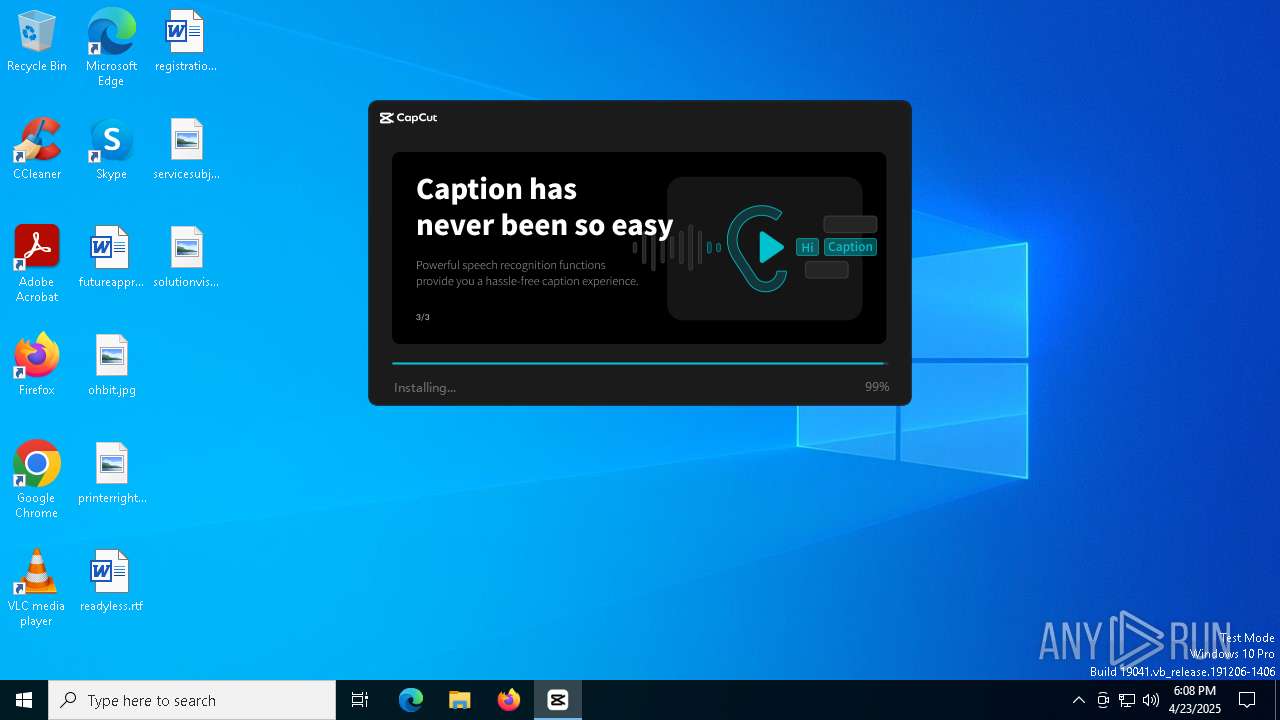Click the 'Caption has never been so easy' headline

[x=544, y=207]
